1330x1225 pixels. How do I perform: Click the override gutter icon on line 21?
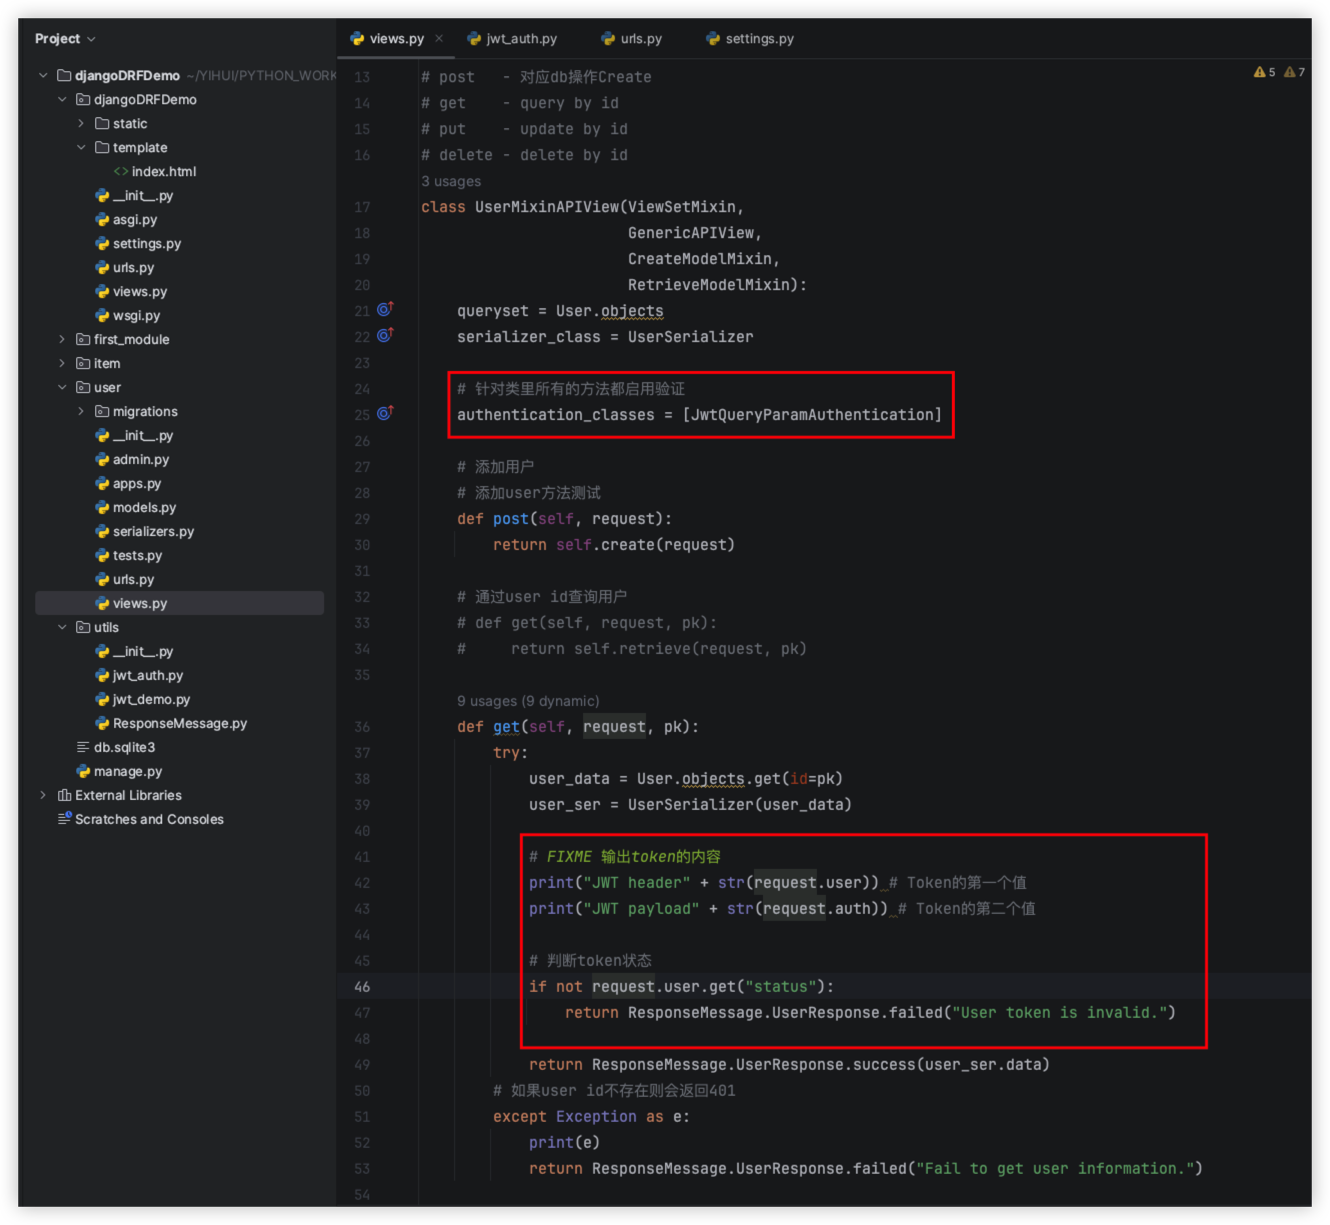385,310
